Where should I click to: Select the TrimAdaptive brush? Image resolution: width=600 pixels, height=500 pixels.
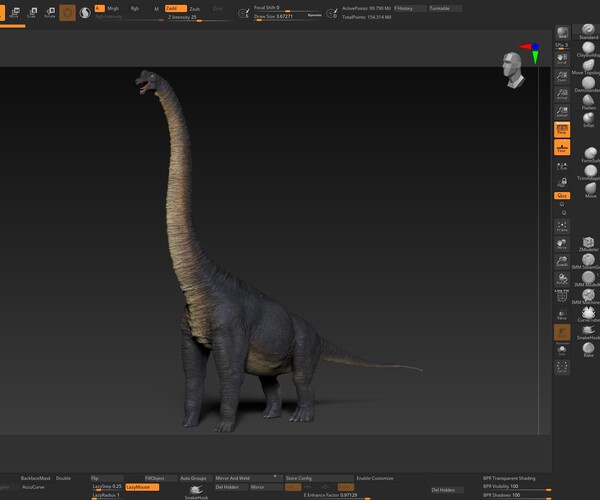590,172
